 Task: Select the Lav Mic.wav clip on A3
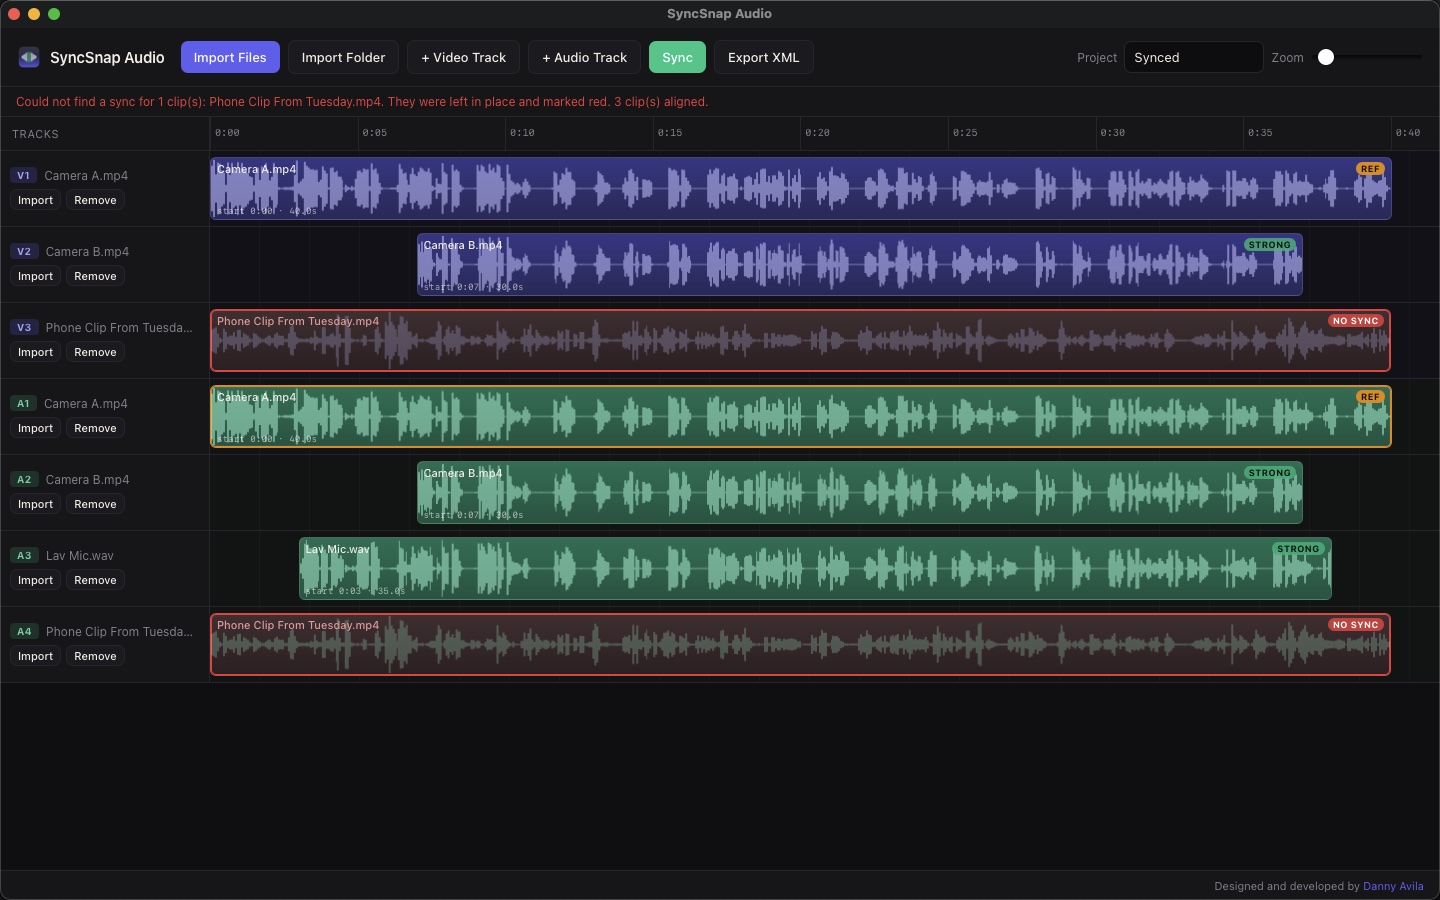pos(815,569)
